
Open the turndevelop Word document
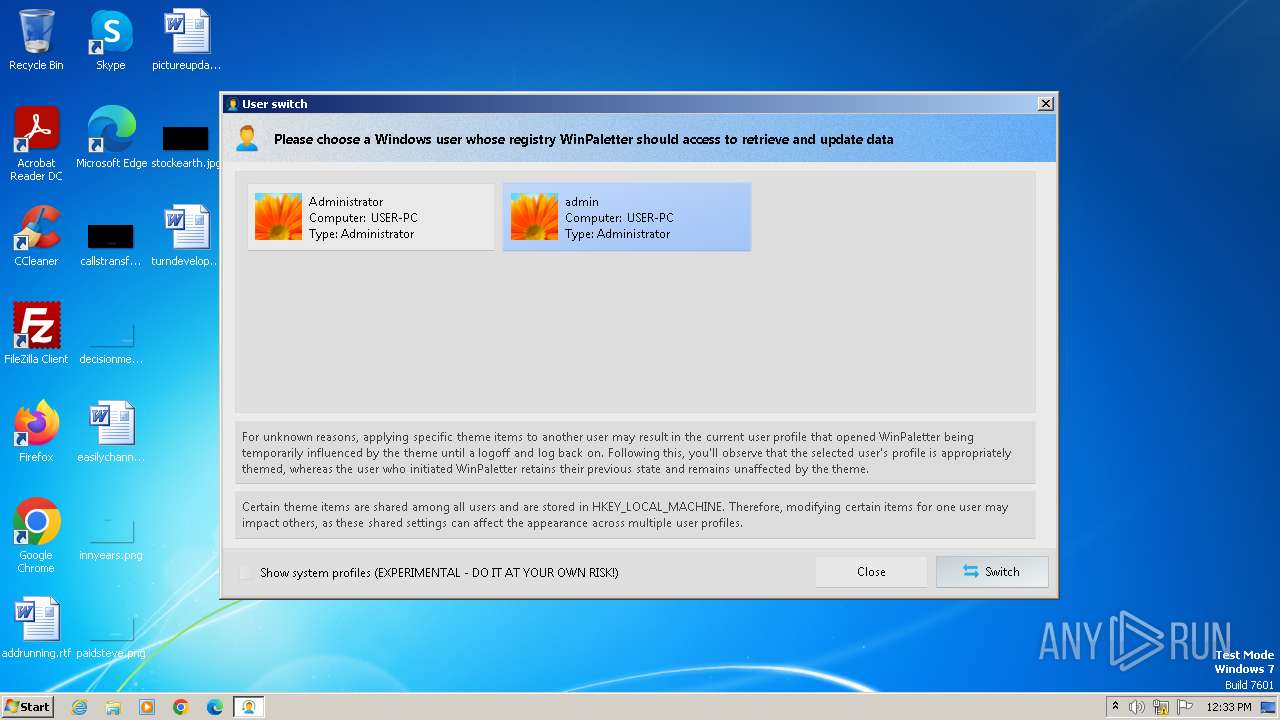[186, 236]
